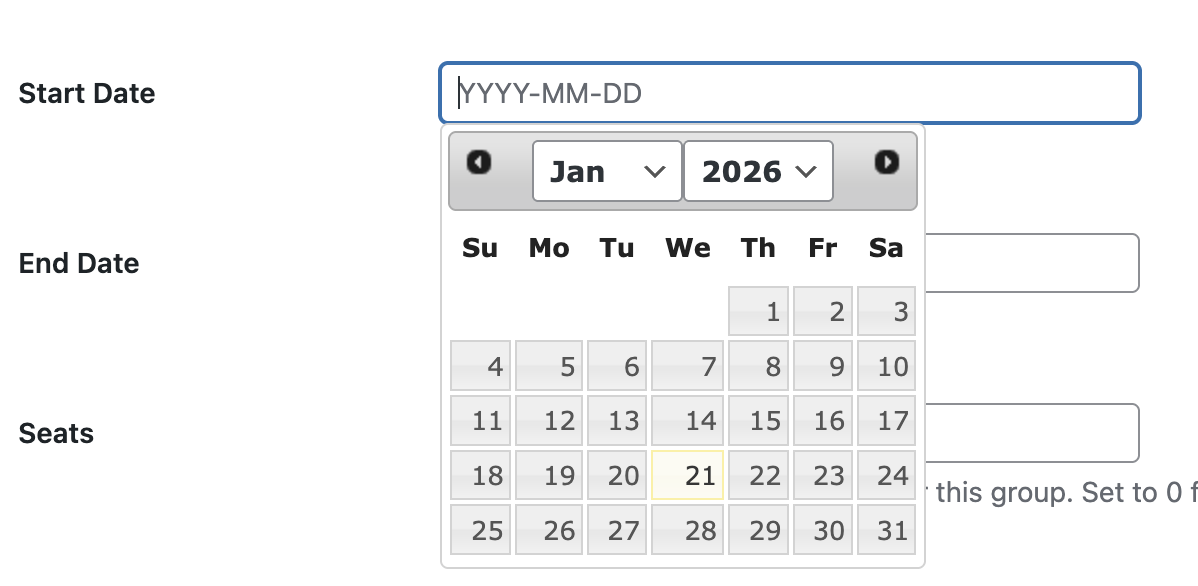Choose January 31 from the calendar

(885, 530)
